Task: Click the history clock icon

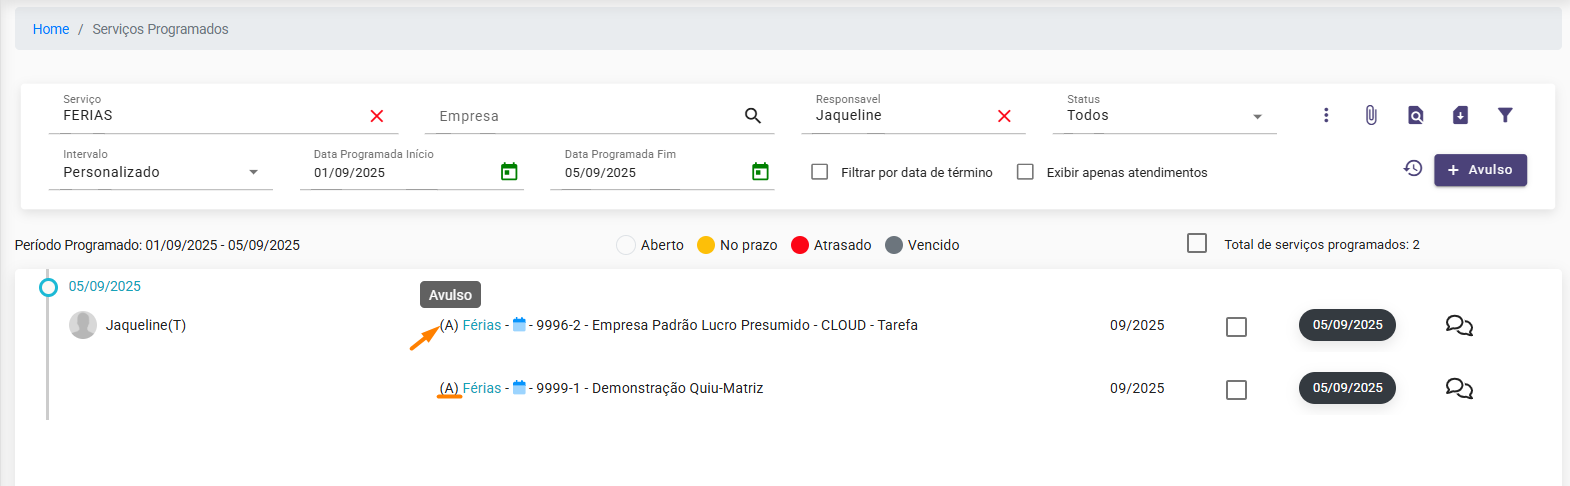Action: tap(1413, 168)
